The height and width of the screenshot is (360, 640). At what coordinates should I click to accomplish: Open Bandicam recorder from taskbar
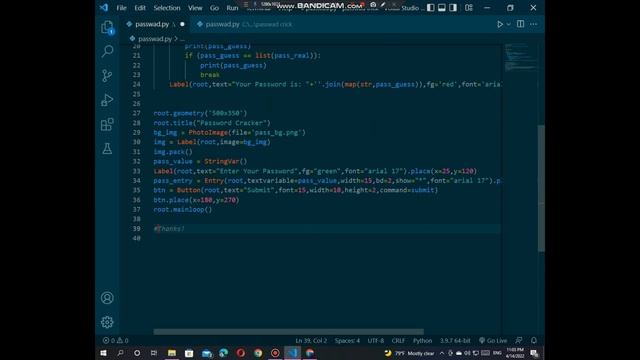[x=275, y=353]
